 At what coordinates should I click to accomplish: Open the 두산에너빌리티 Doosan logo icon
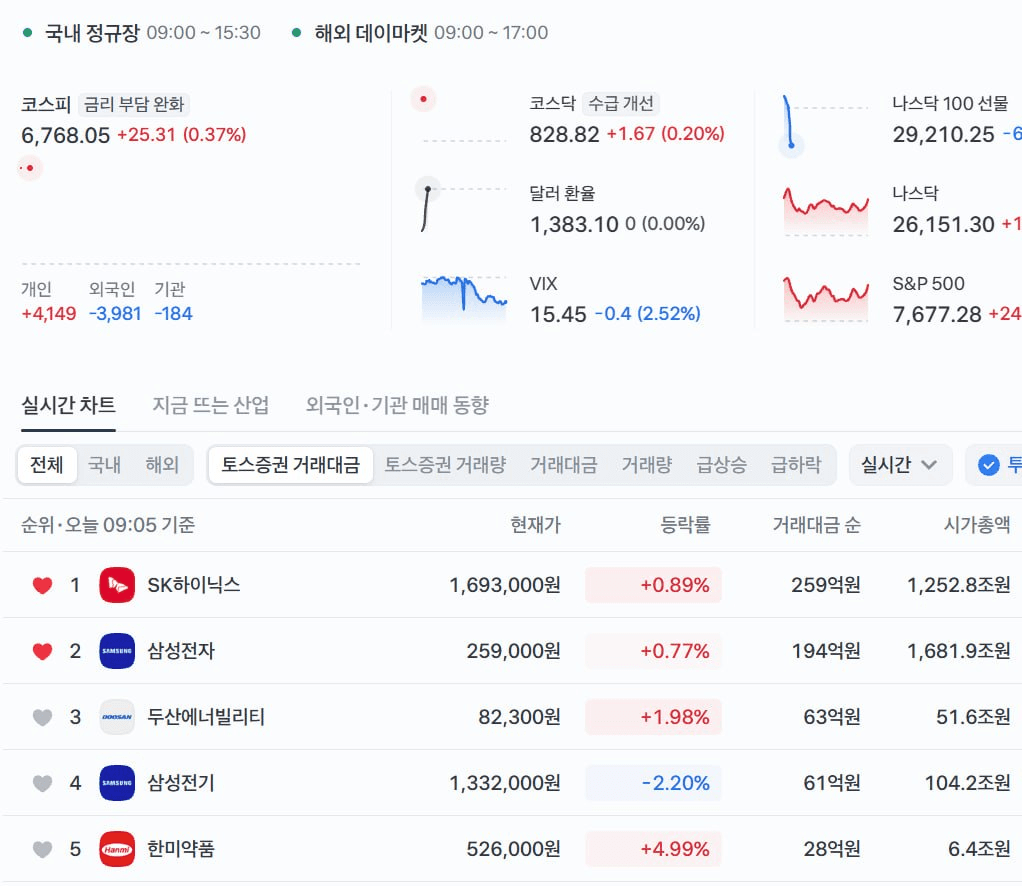(x=117, y=716)
